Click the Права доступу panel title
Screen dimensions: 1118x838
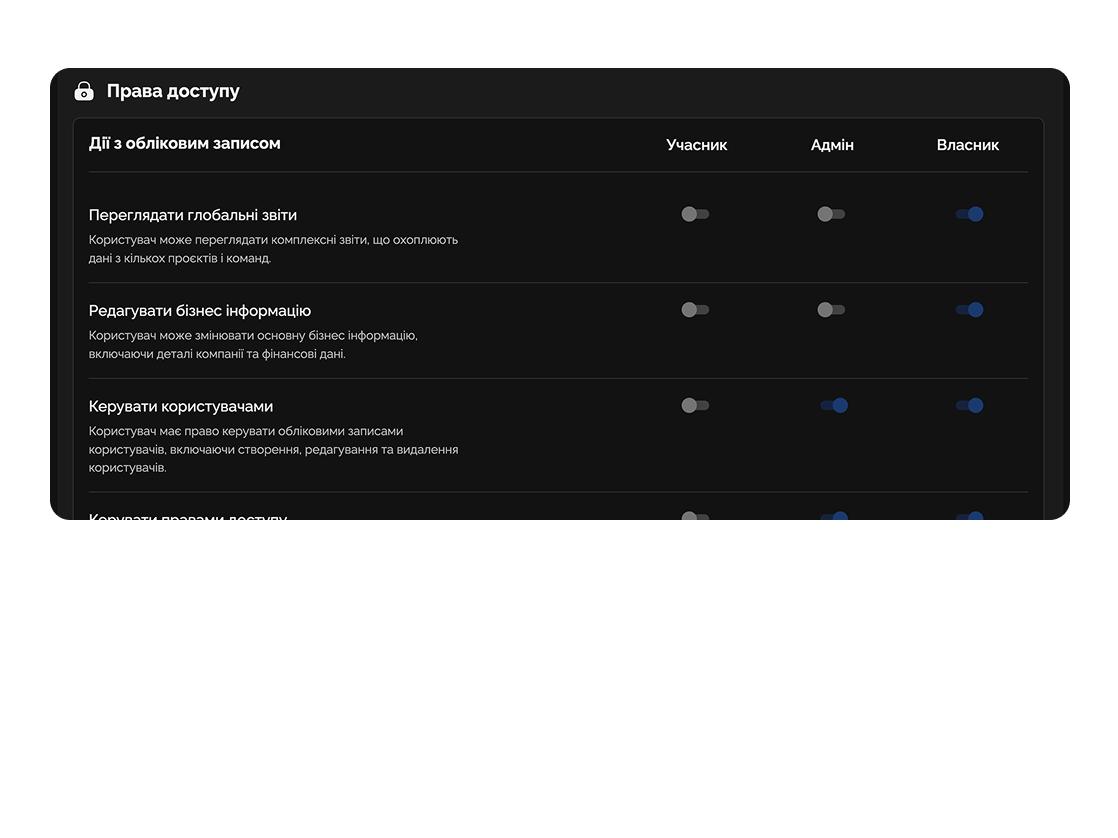(x=173, y=91)
